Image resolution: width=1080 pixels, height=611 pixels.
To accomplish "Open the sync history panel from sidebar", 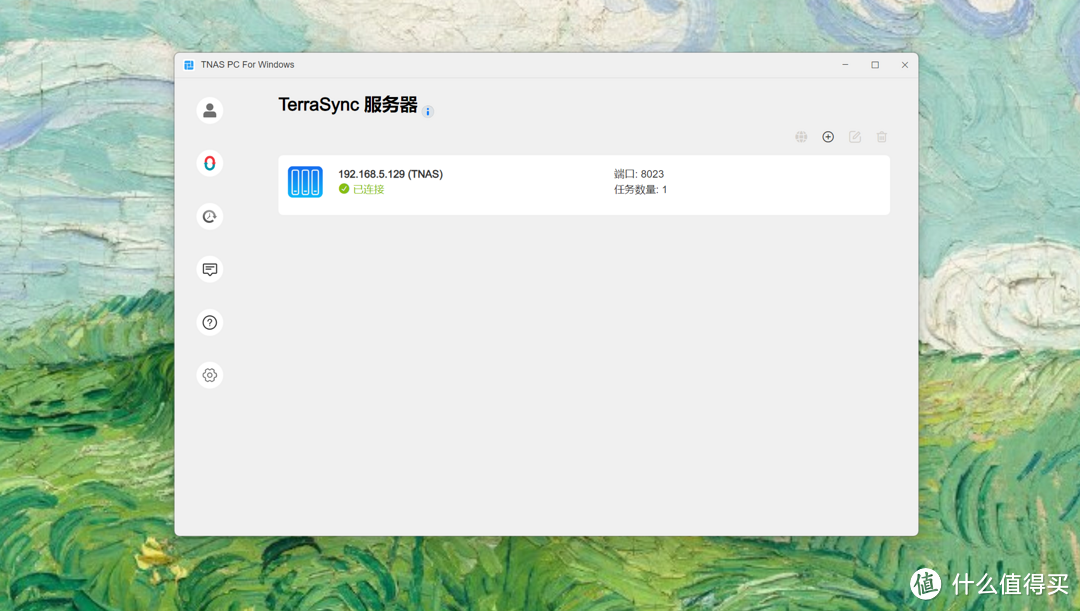I will tap(209, 216).
